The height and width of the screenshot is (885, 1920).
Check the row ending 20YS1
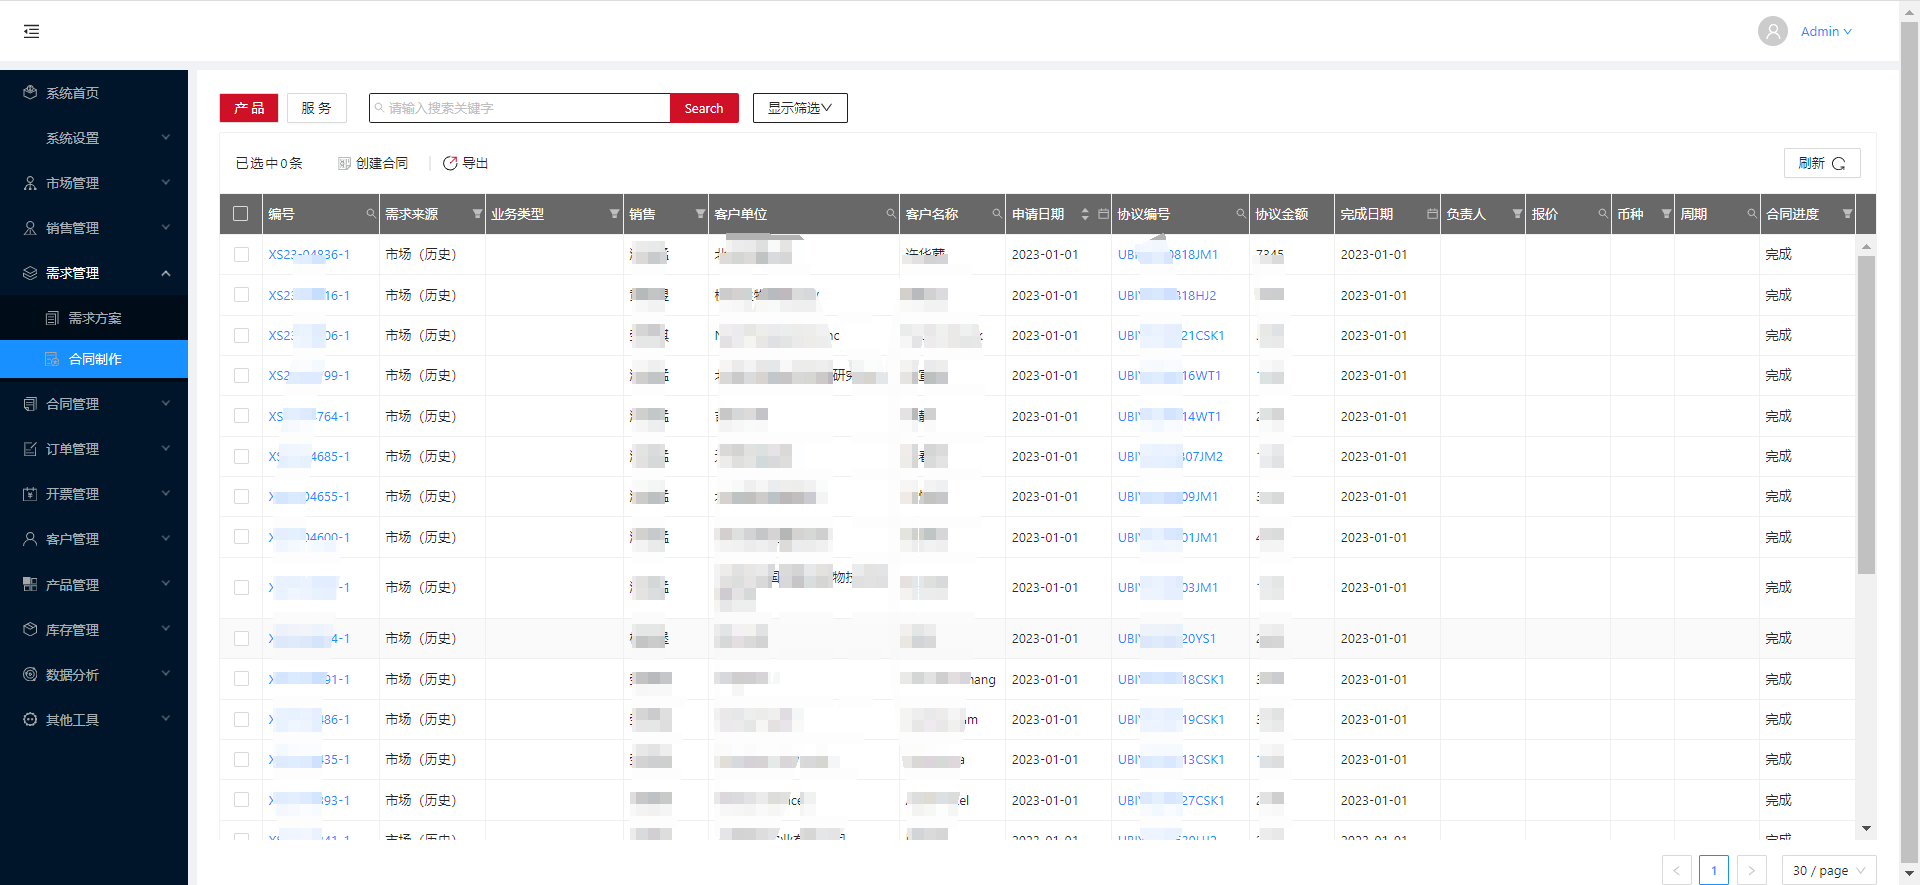coord(241,638)
